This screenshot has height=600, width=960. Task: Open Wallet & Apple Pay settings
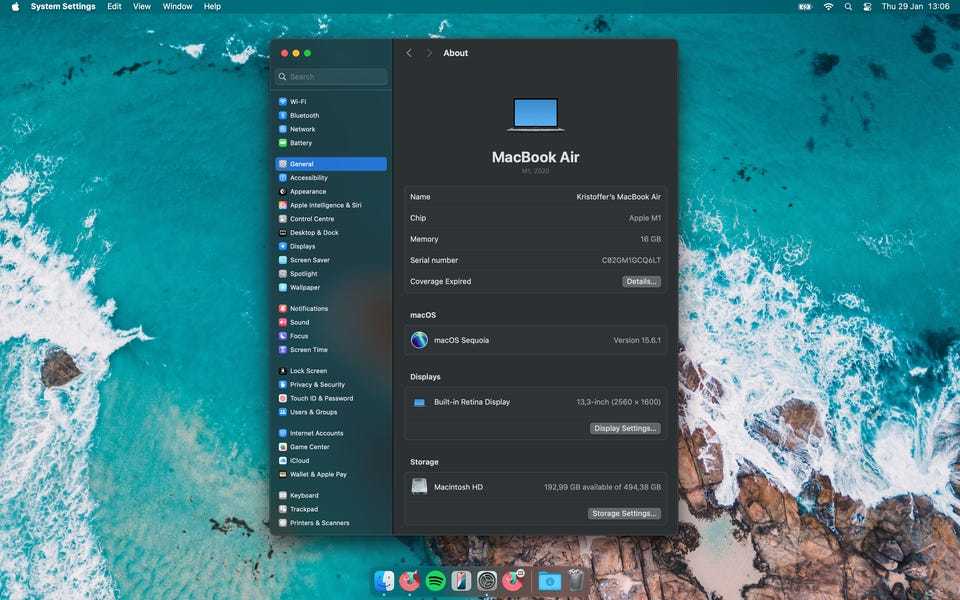[318, 475]
